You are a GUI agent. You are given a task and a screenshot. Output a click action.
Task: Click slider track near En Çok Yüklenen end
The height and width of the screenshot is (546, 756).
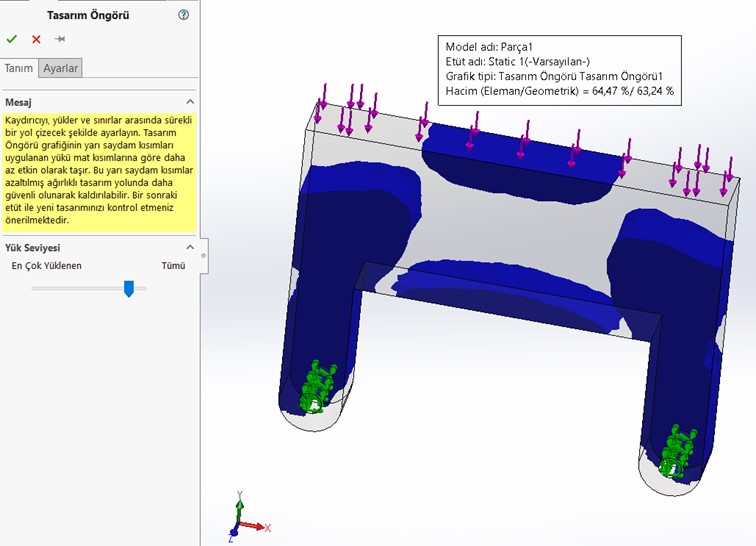(40, 288)
